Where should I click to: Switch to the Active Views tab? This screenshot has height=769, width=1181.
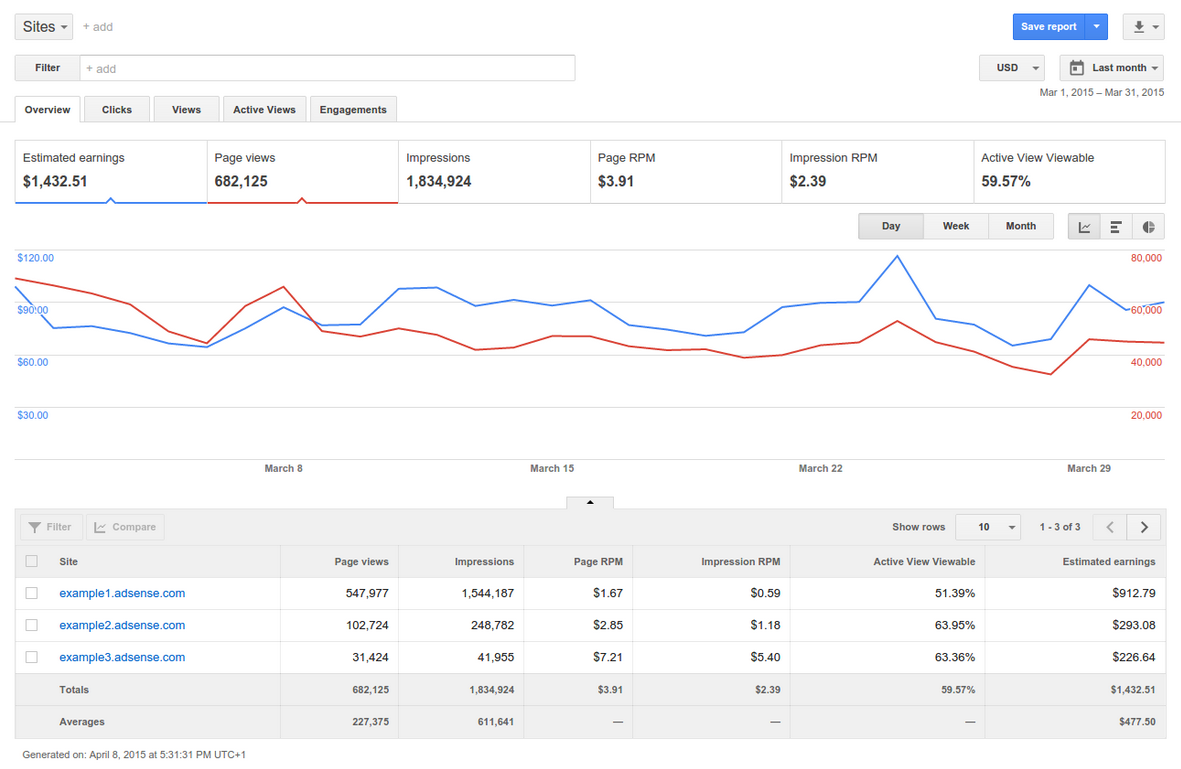(264, 110)
